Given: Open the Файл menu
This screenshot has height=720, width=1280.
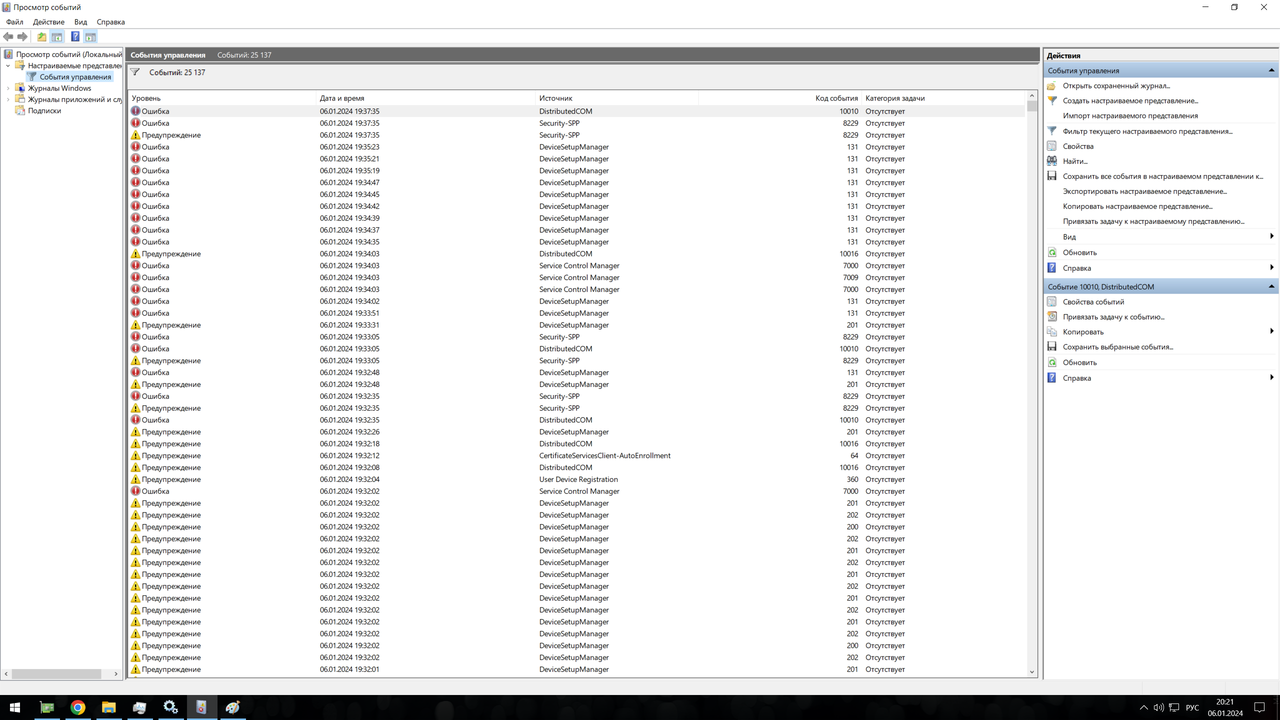Looking at the screenshot, I should (x=14, y=22).
